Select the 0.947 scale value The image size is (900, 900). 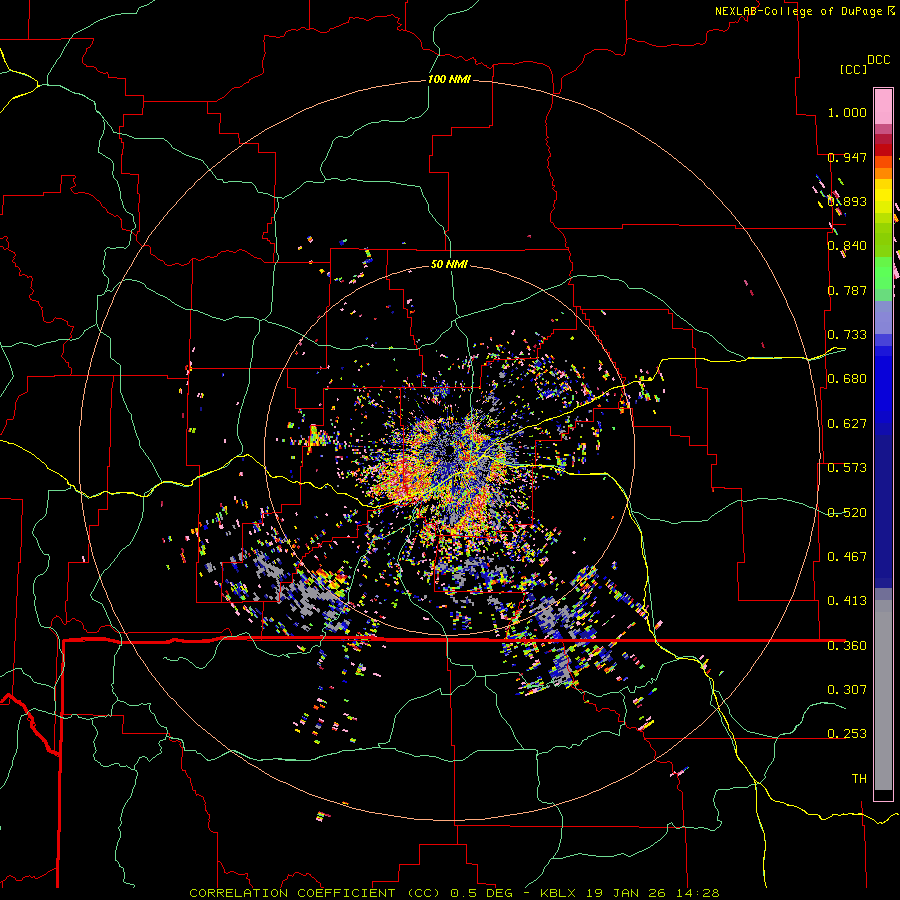847,157
